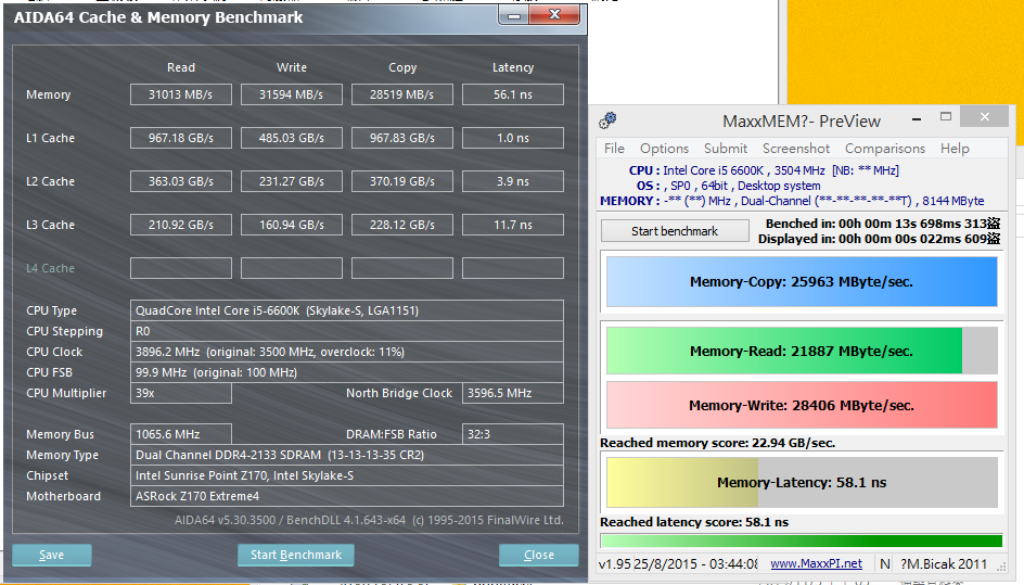The height and width of the screenshot is (585, 1024).
Task: Click the Memory Type DDR4-2133 field
Action: [x=347, y=455]
